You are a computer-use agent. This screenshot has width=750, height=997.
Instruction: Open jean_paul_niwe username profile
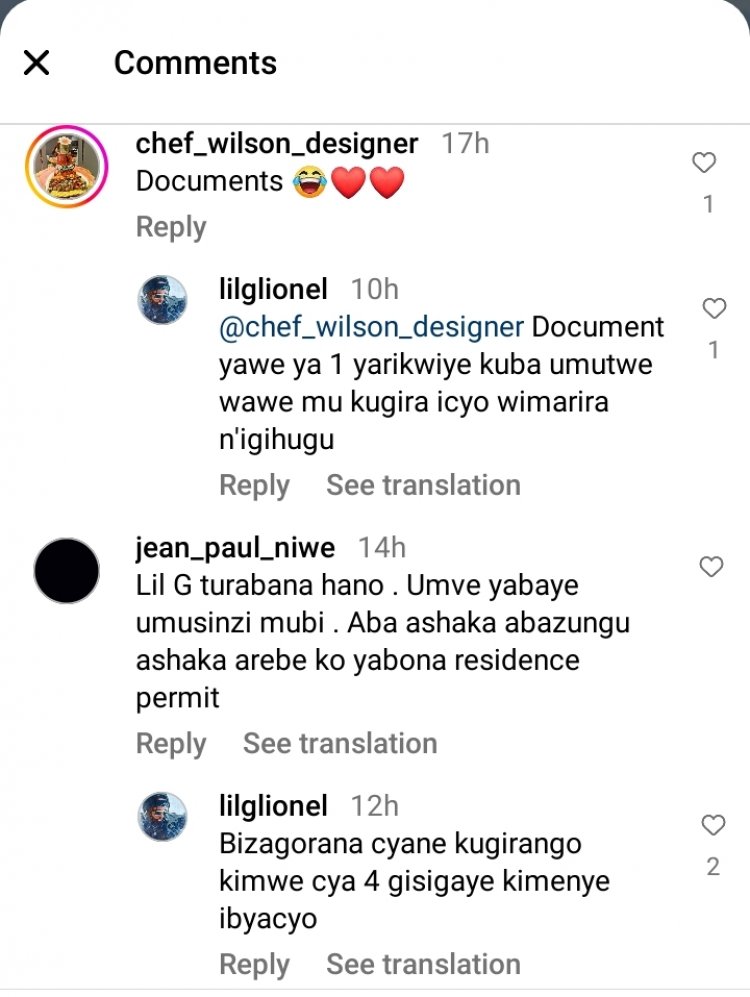tap(235, 548)
